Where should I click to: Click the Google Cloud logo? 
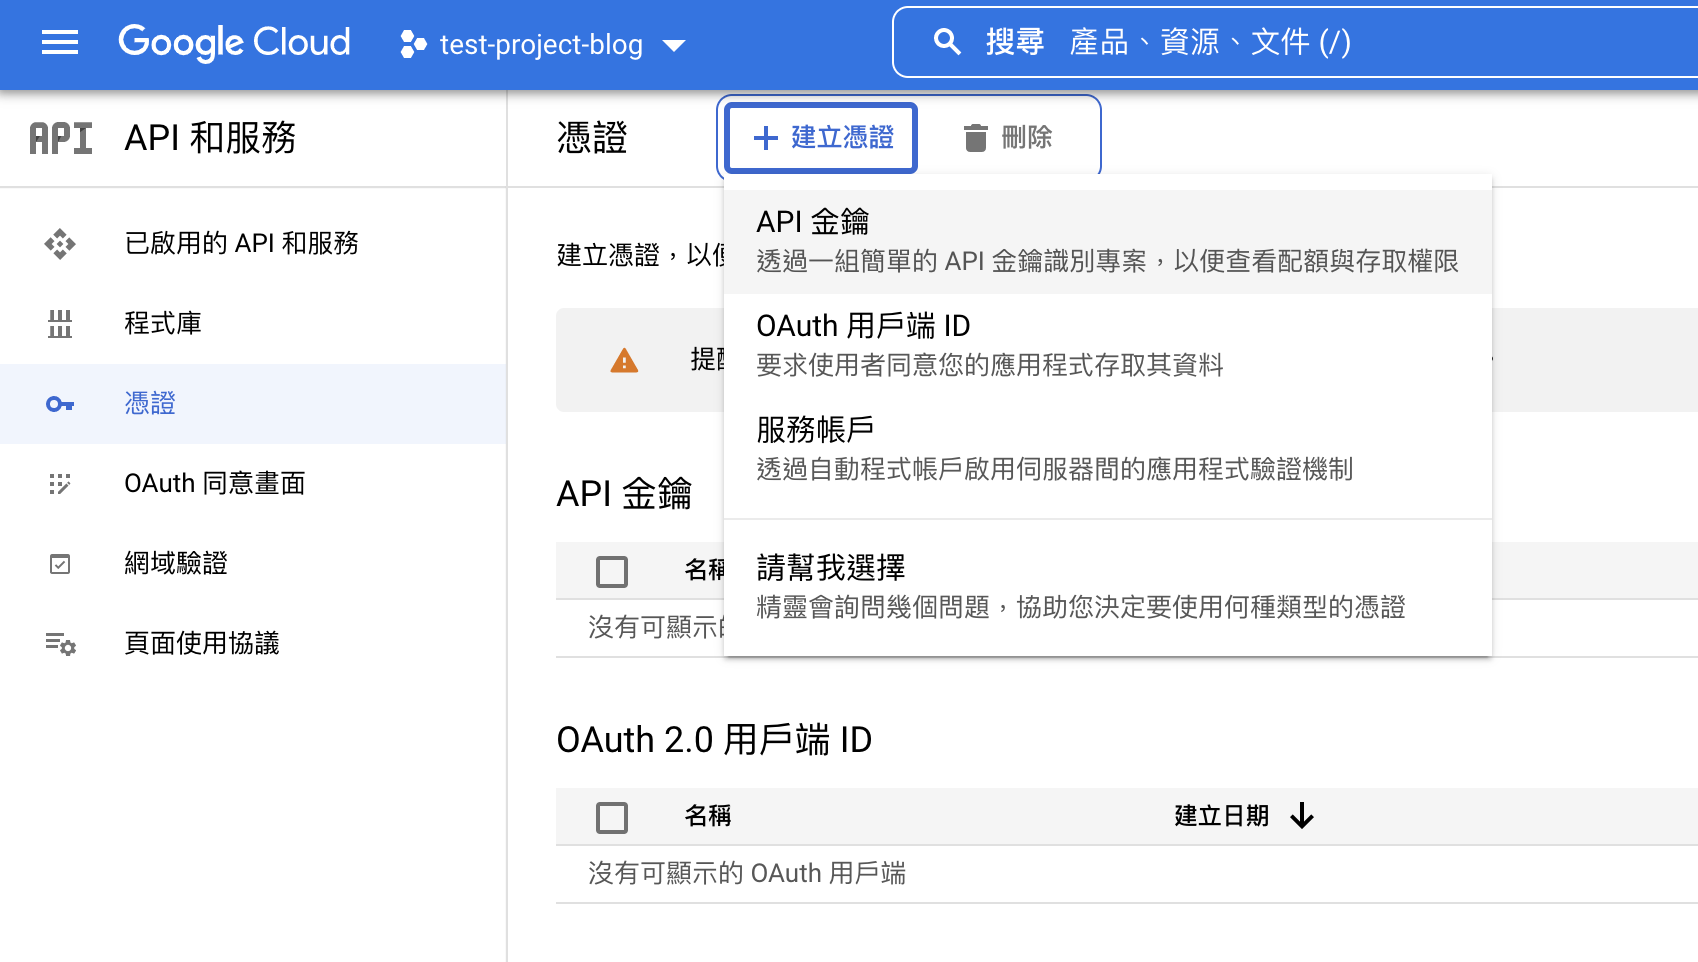pyautogui.click(x=234, y=42)
